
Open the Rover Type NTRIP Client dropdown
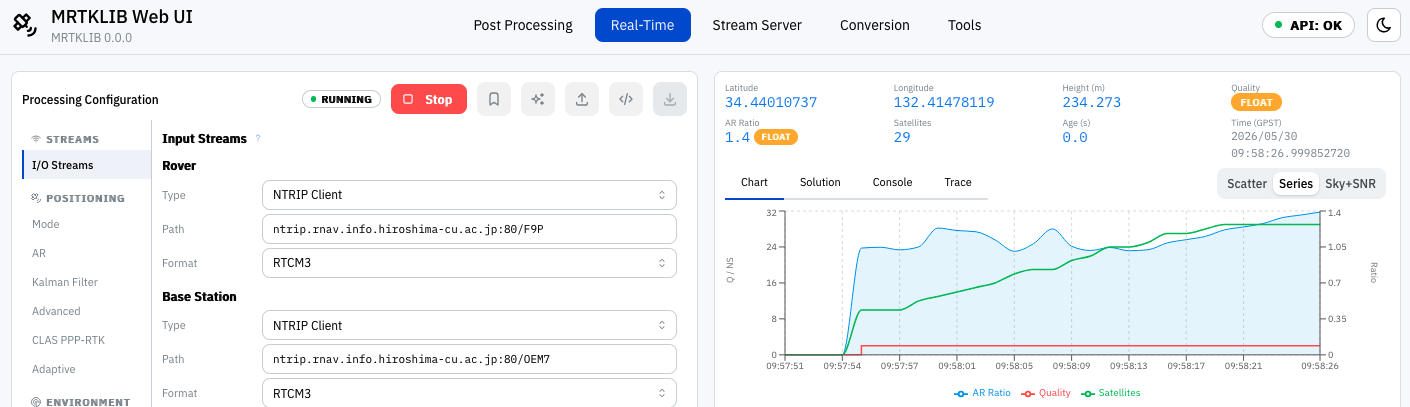pos(469,195)
